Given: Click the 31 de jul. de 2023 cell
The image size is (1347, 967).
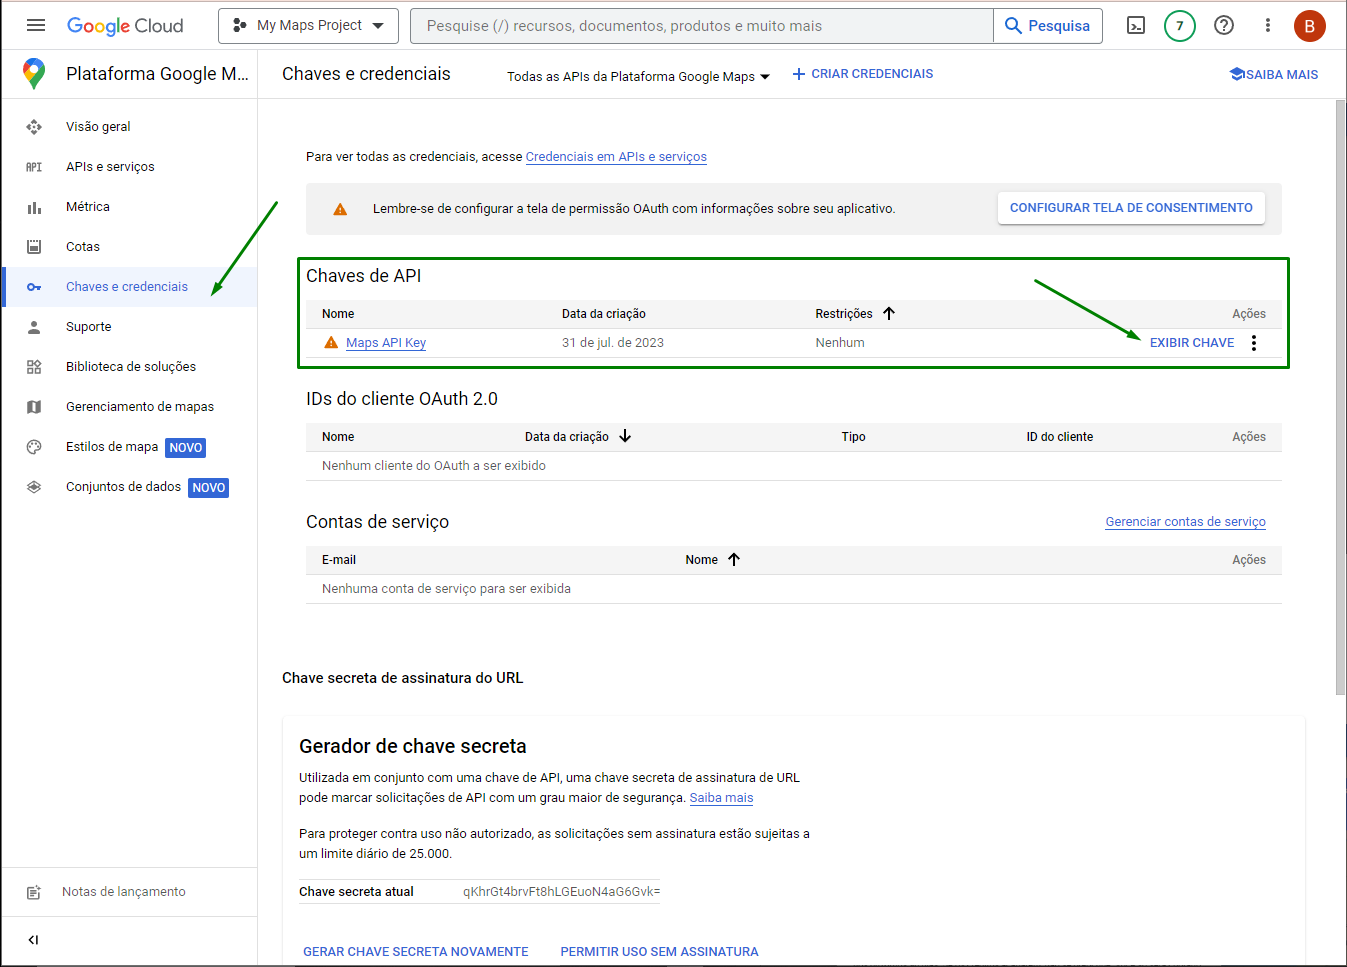Looking at the screenshot, I should 613,343.
